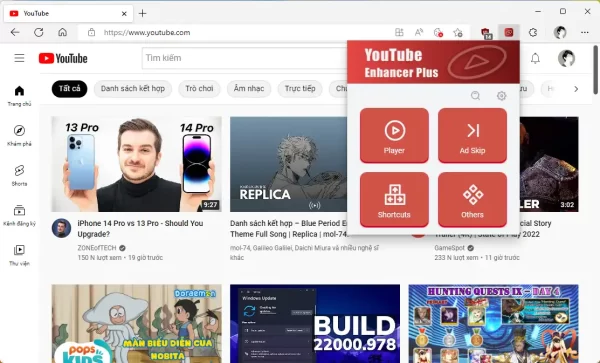
Task: Click the YouTube logo
Action: [63, 58]
